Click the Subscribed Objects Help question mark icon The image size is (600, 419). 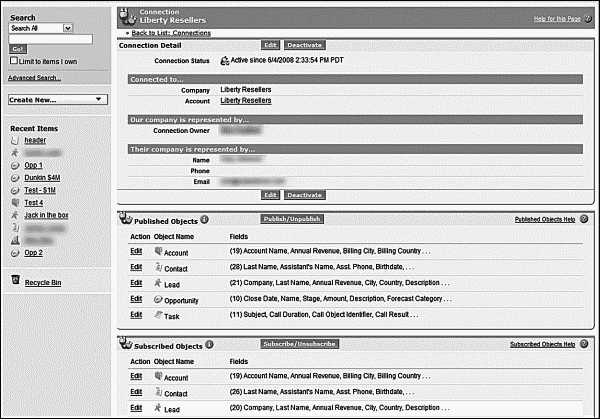[584, 344]
